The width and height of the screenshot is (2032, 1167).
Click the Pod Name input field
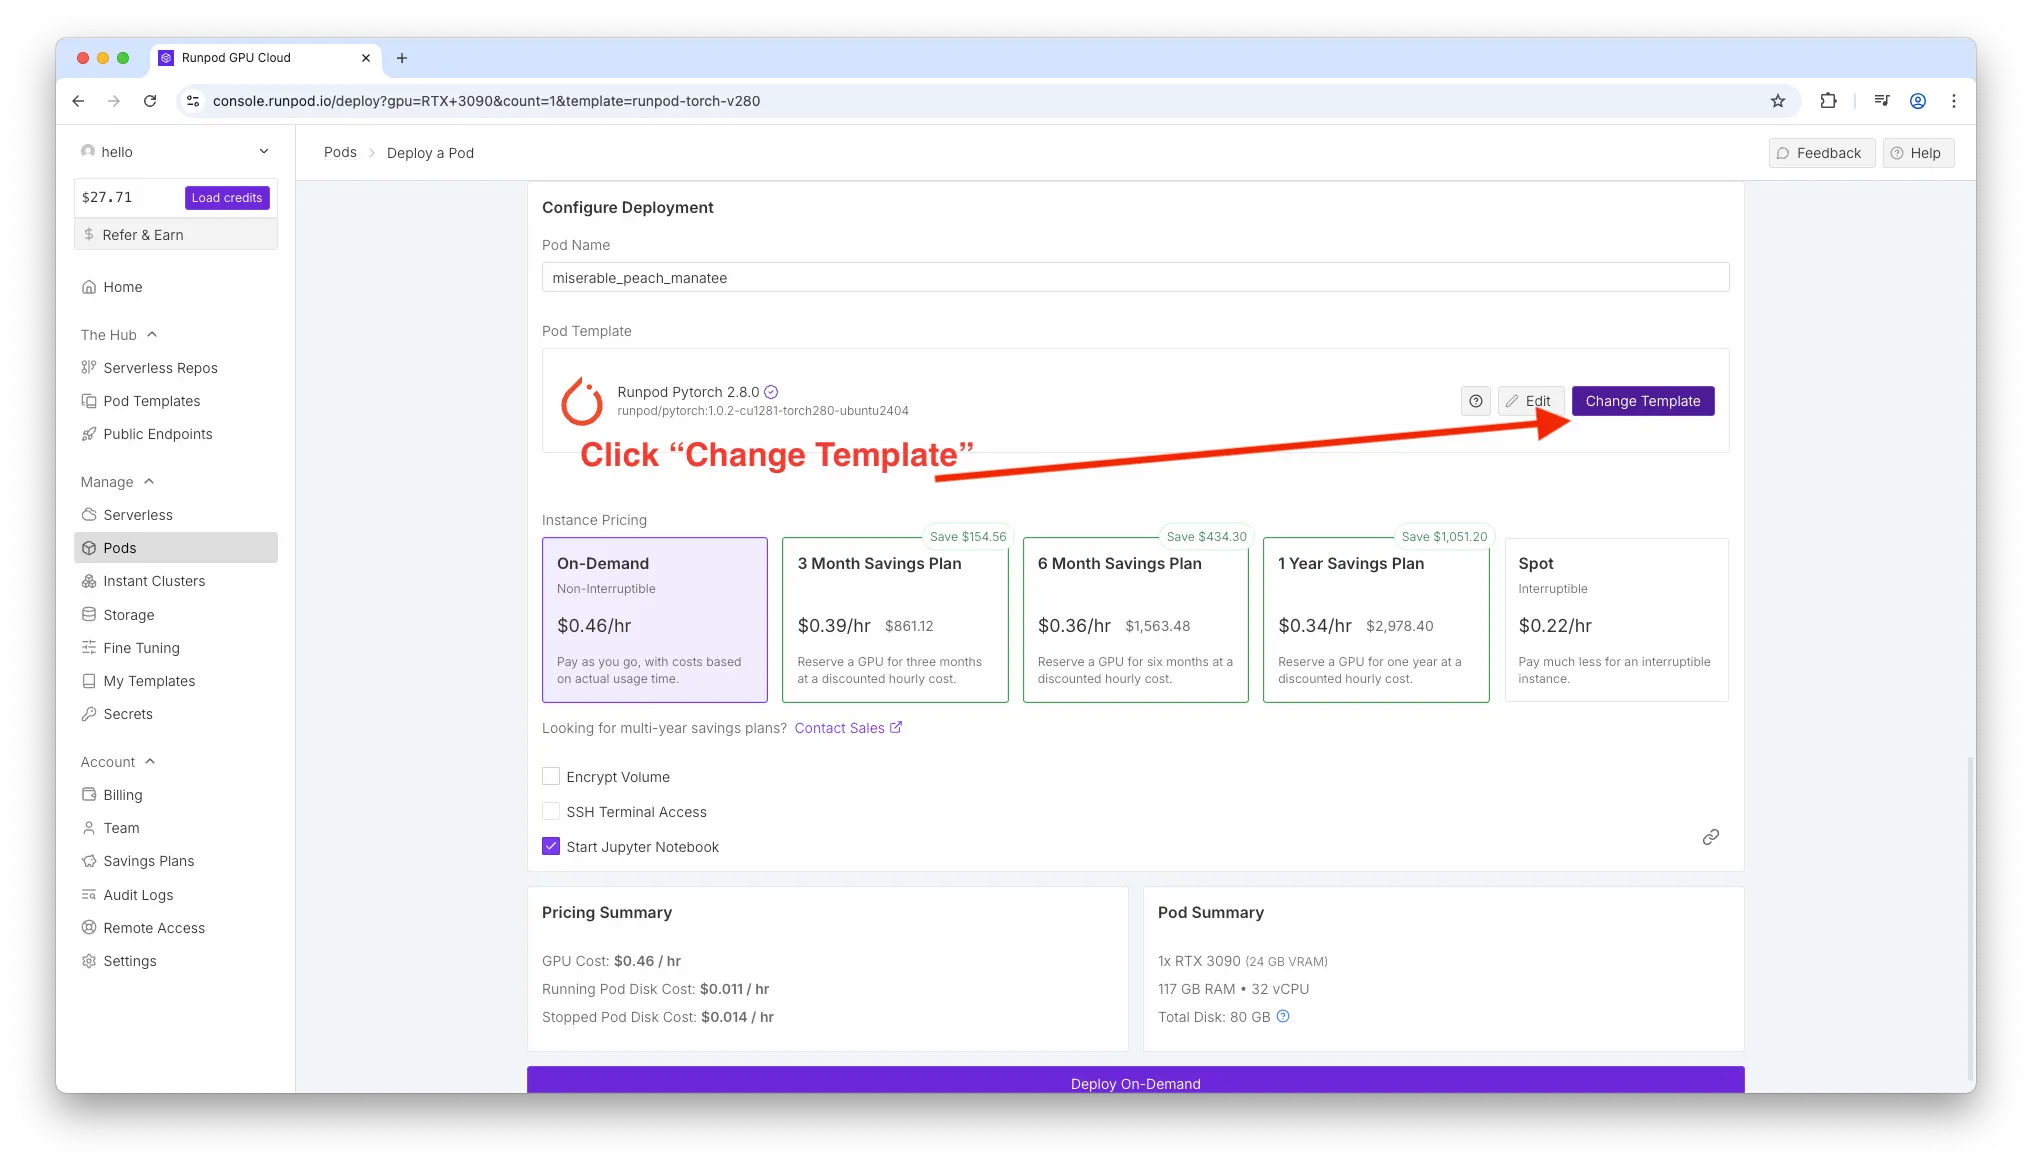click(1136, 277)
